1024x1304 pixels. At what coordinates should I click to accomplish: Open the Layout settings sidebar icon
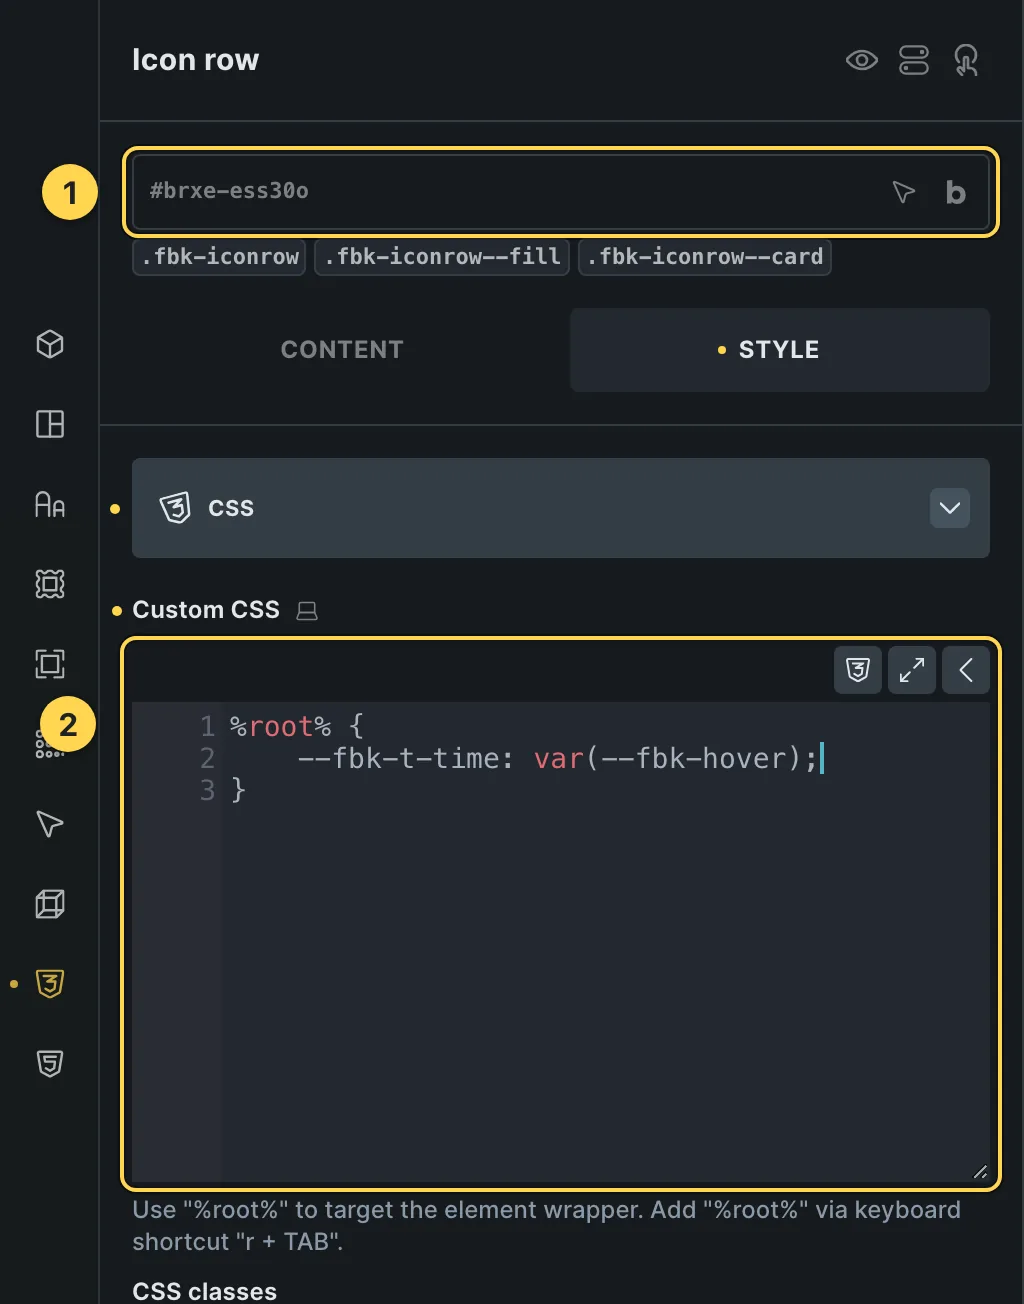pos(50,424)
